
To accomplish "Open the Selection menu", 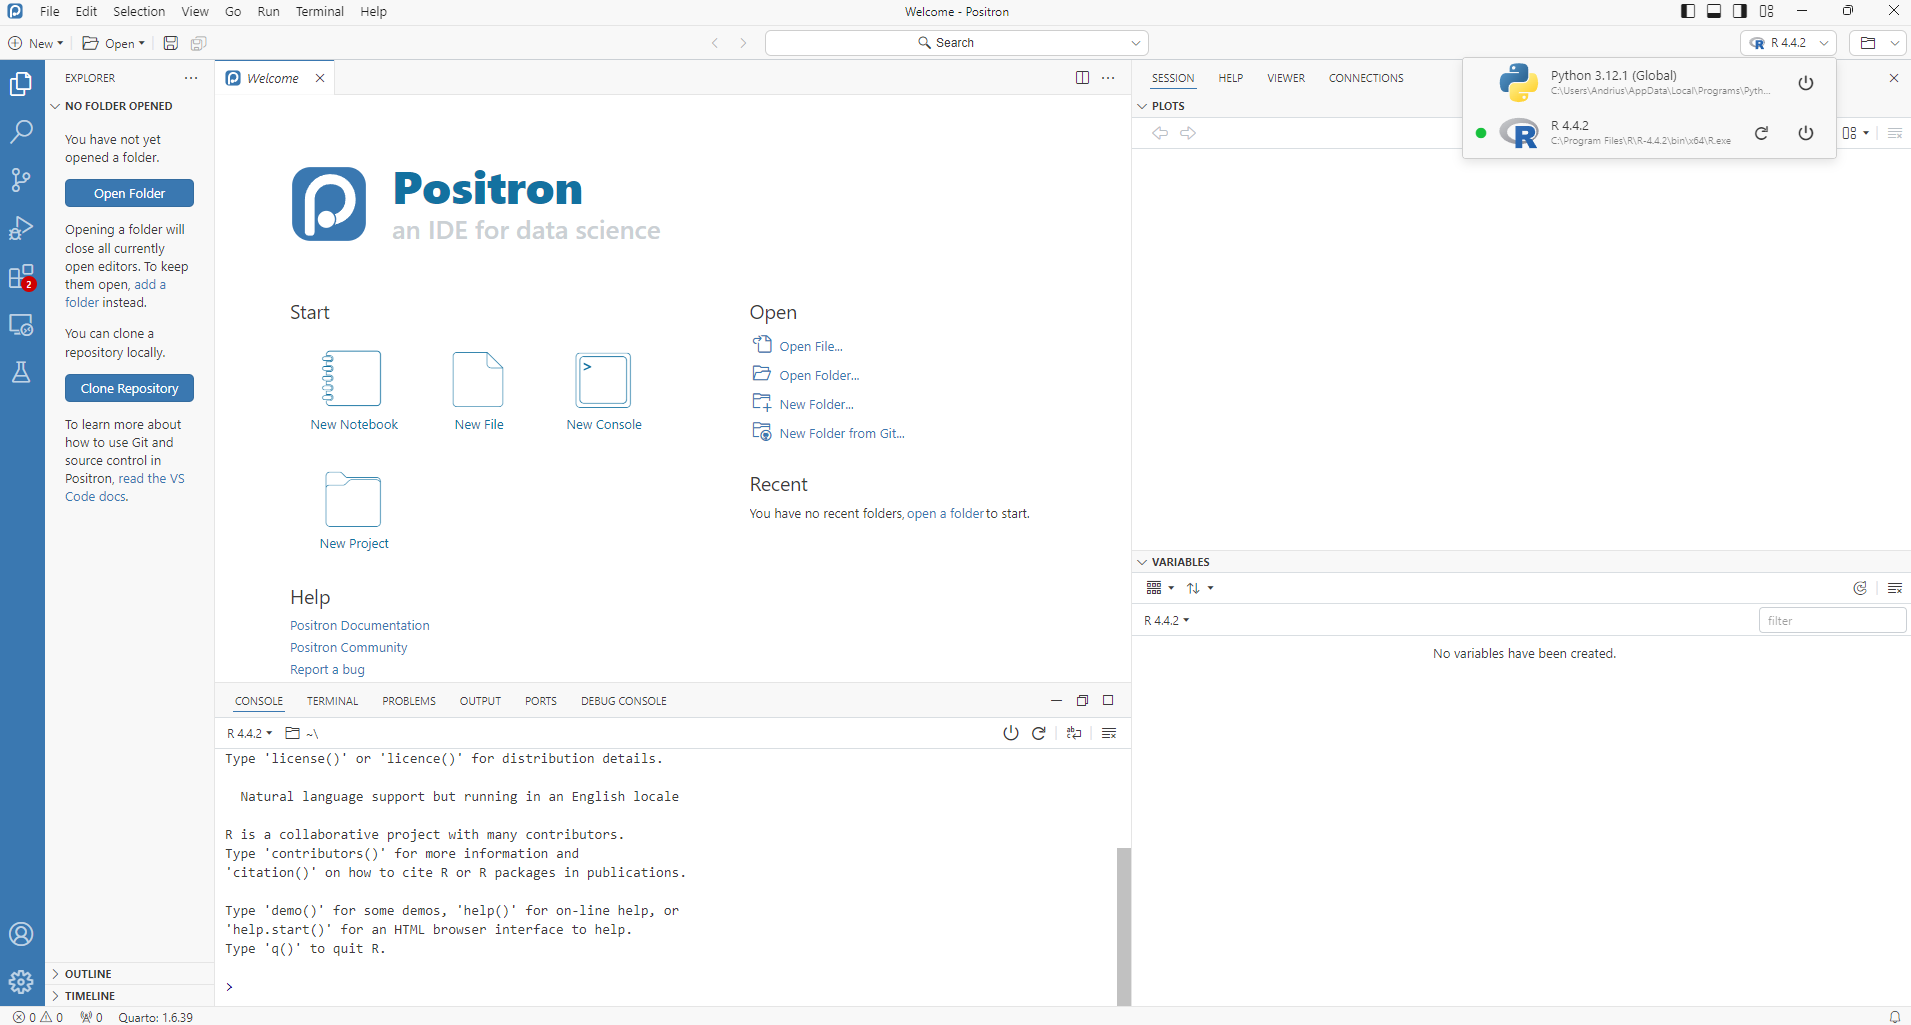I will coord(139,11).
